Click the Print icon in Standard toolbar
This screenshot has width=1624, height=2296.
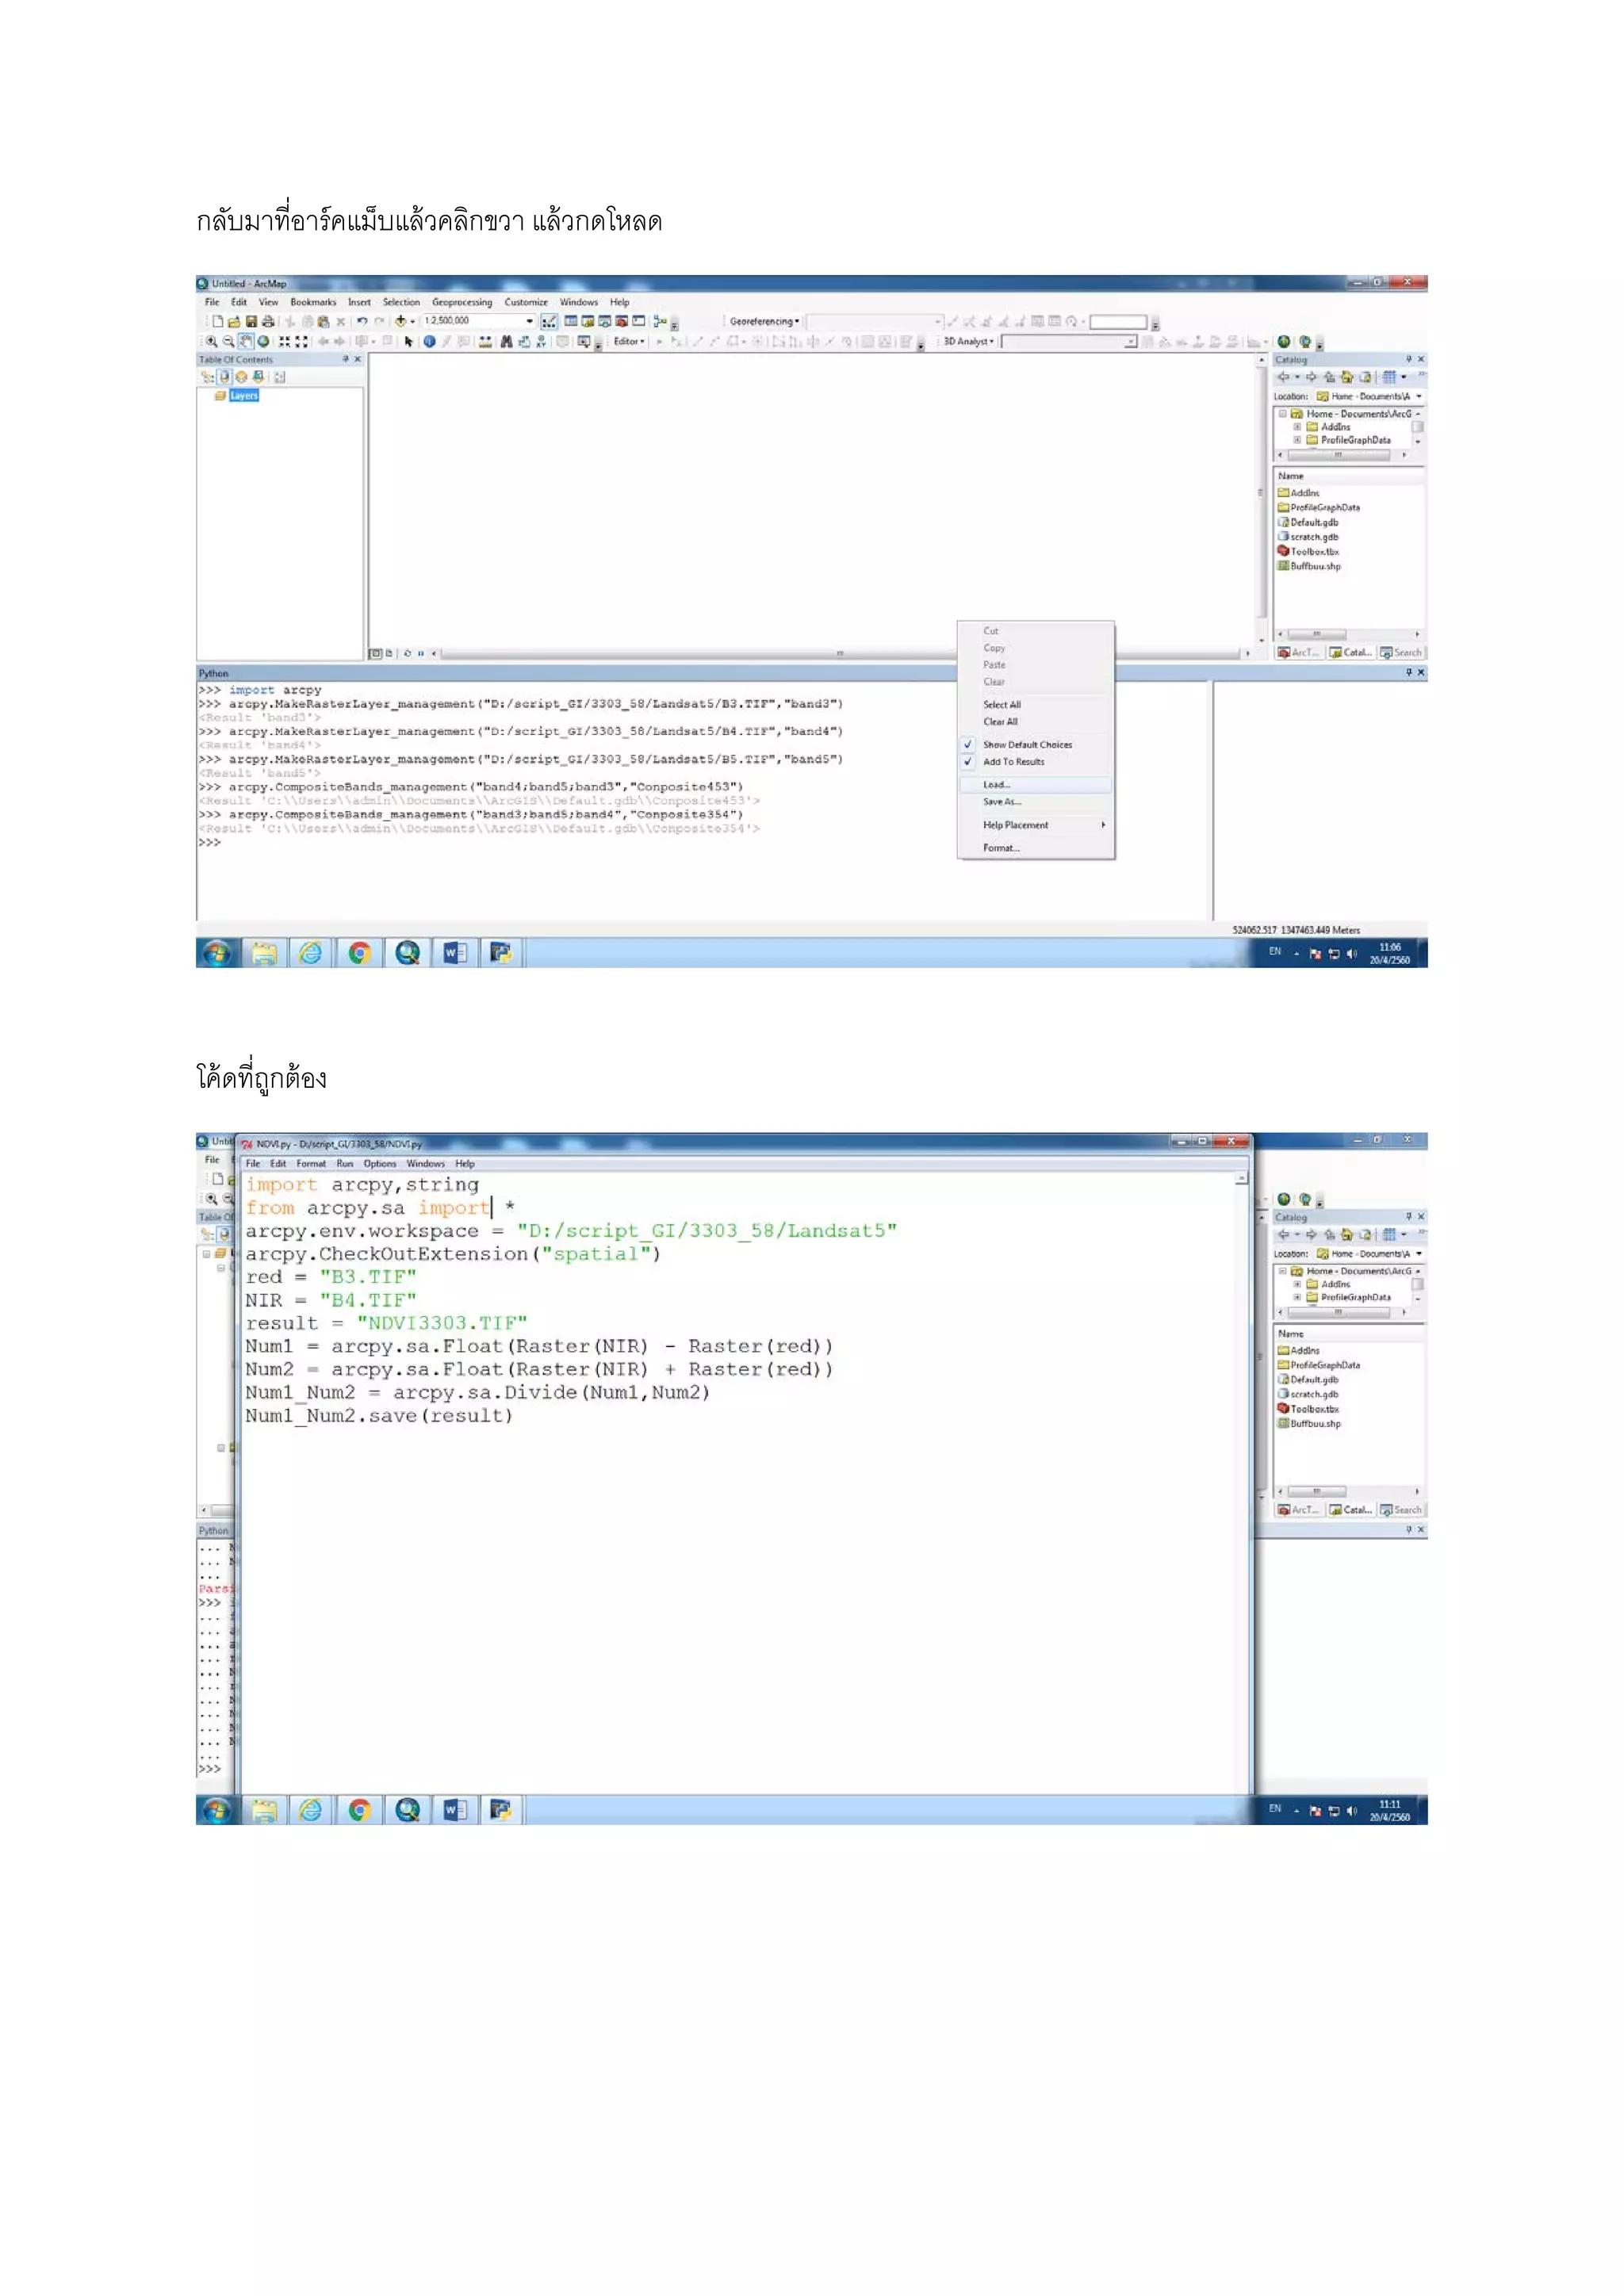click(x=267, y=321)
